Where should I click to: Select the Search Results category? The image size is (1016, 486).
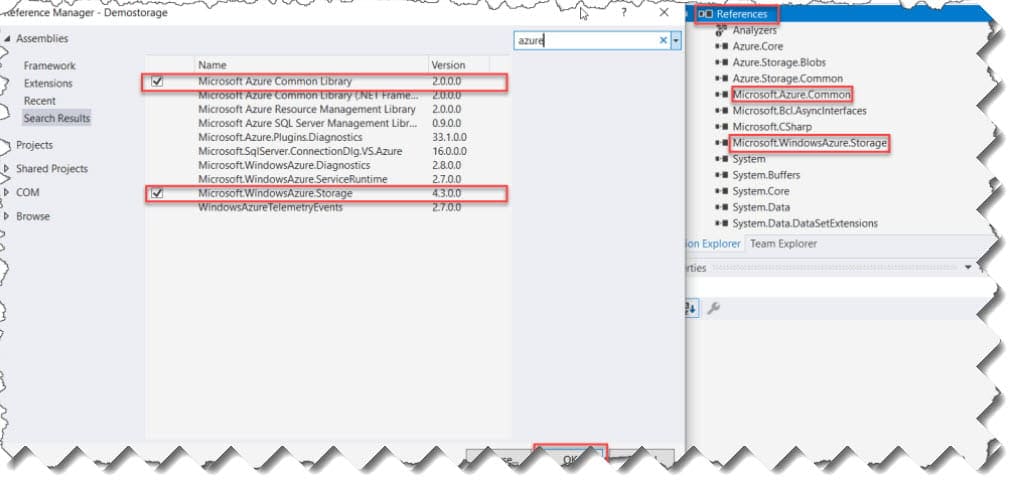point(56,119)
